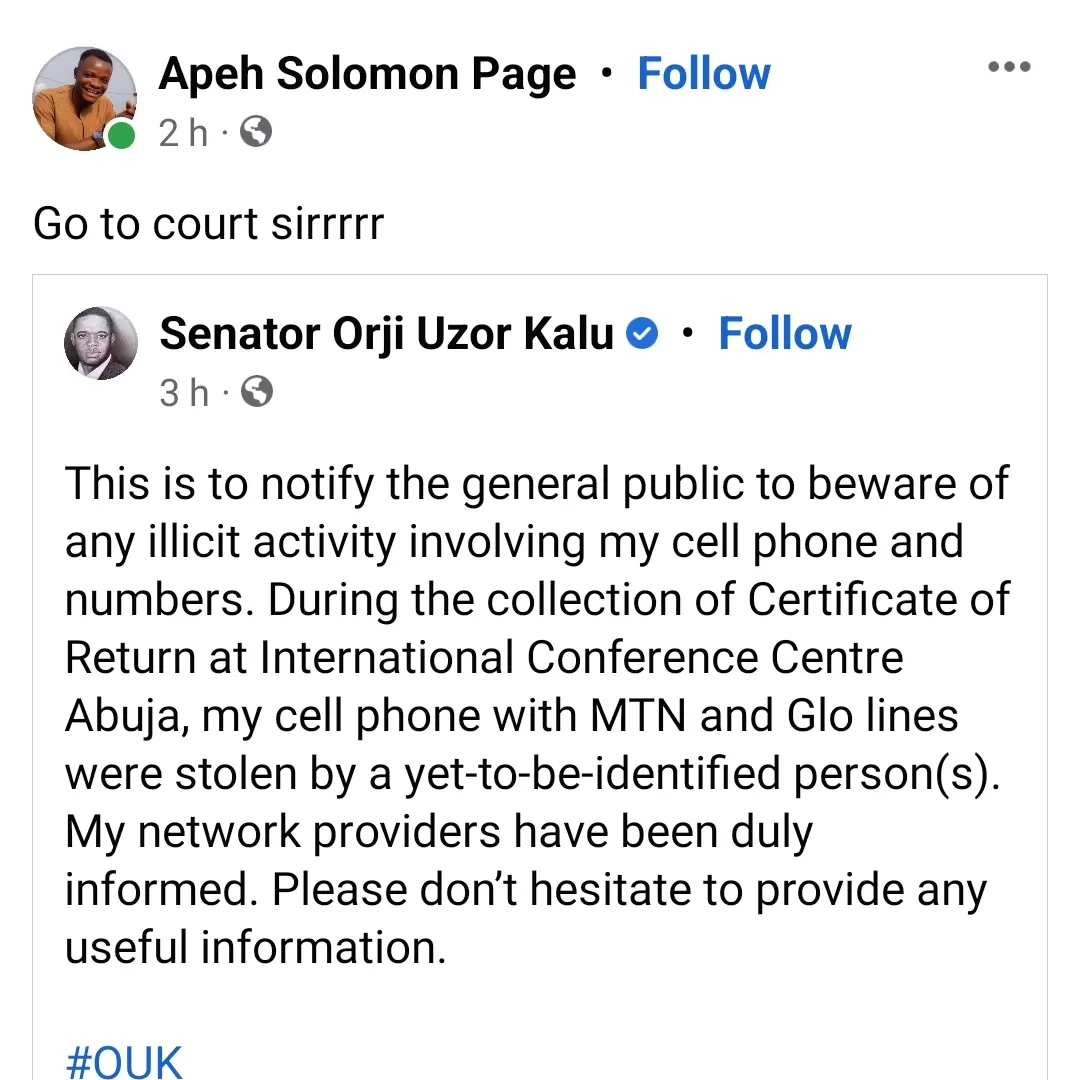
Task: Click the sentence ending "useful information."
Action: tap(255, 948)
